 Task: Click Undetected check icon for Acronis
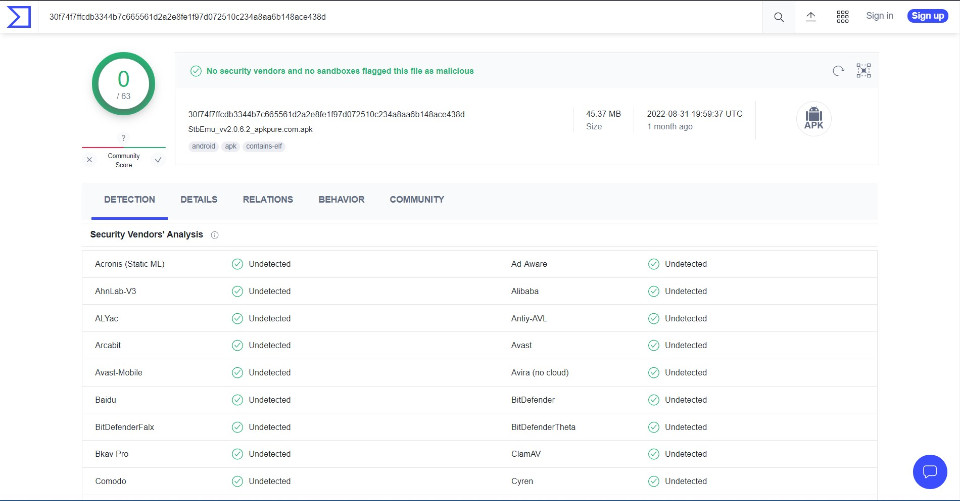(x=238, y=264)
